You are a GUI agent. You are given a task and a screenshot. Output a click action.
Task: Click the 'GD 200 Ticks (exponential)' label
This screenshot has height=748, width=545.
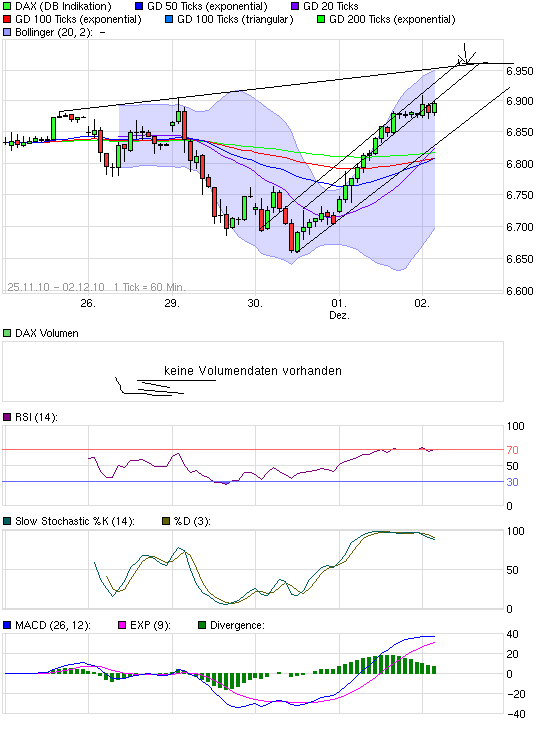(392, 20)
